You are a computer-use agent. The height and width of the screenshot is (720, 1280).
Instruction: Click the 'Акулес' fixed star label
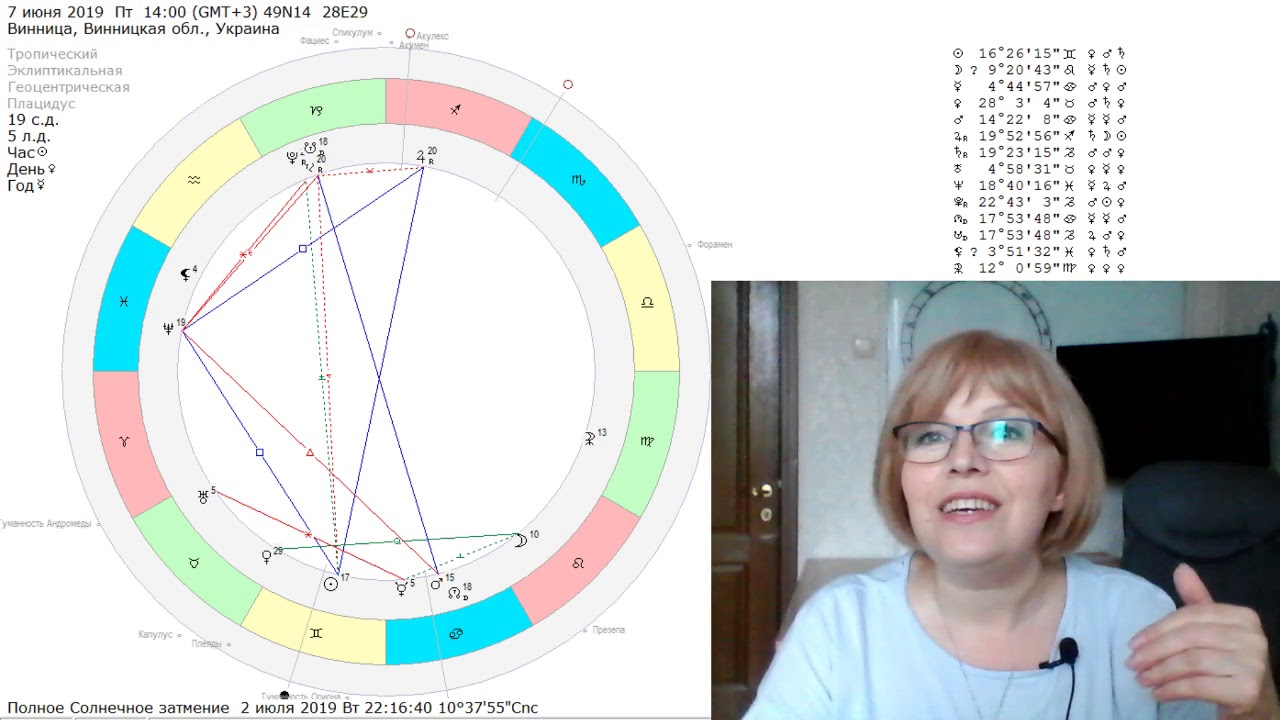[x=432, y=36]
